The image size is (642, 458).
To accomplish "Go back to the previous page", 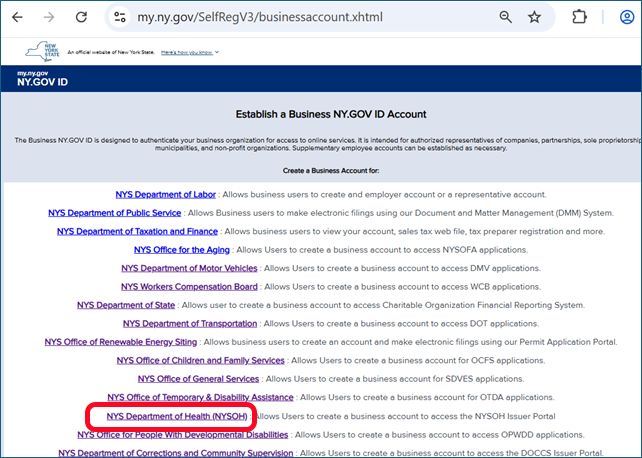I will 17,17.
